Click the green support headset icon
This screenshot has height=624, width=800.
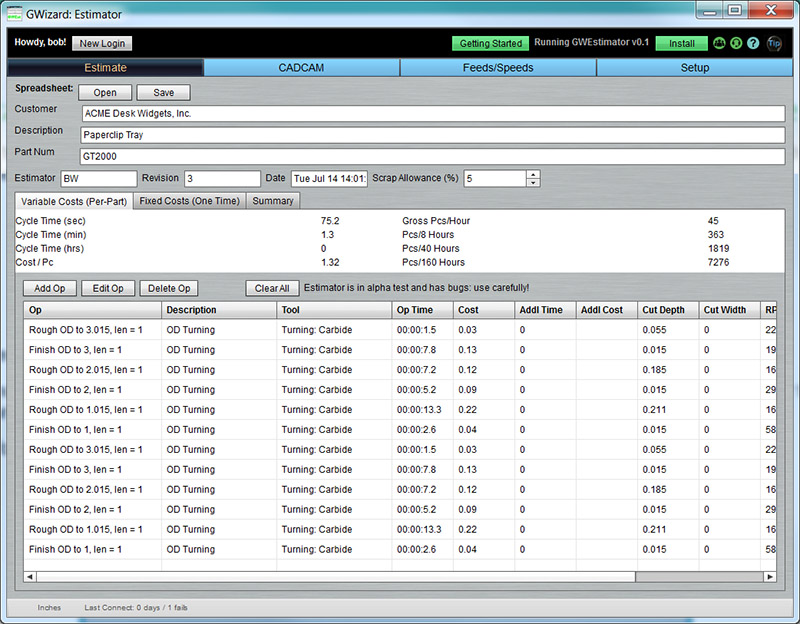[x=737, y=44]
